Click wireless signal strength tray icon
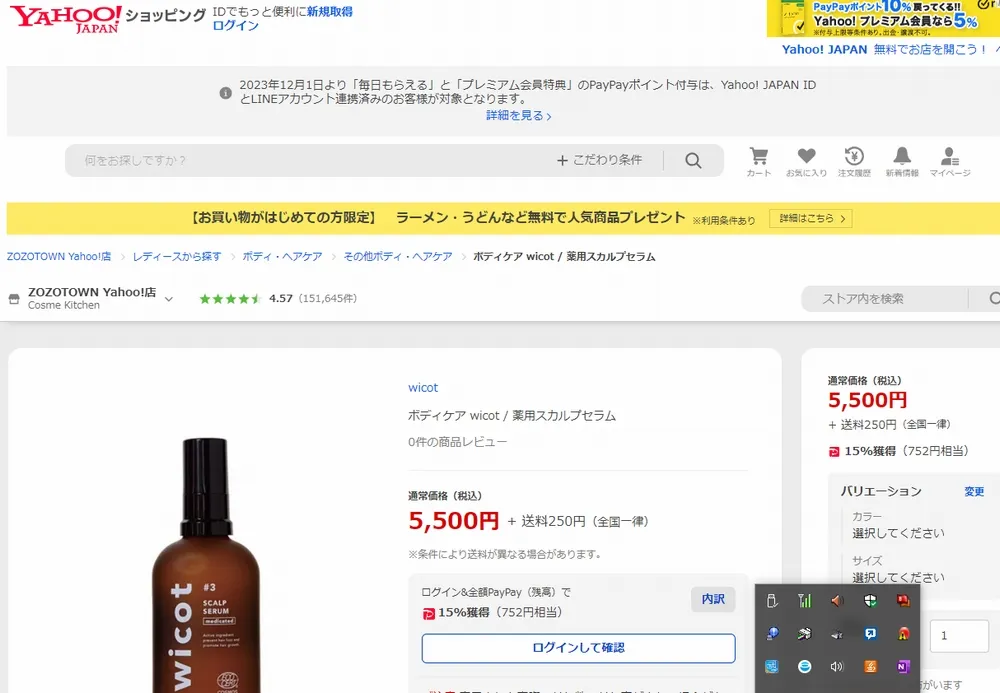This screenshot has height=693, width=1000. [x=805, y=601]
